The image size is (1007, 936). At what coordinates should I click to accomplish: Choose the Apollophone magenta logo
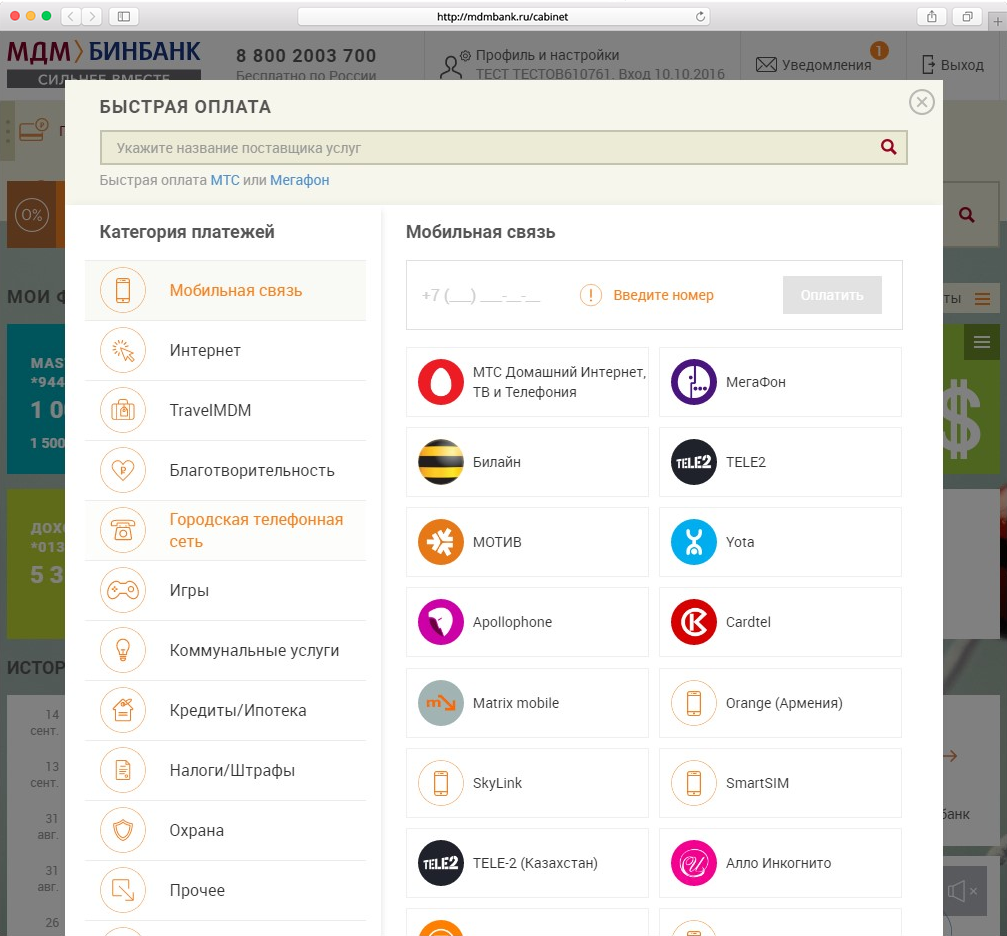click(x=441, y=622)
